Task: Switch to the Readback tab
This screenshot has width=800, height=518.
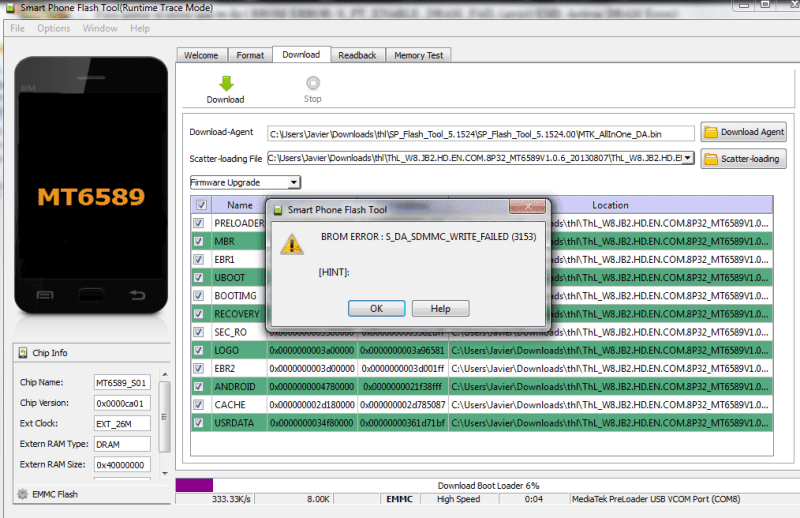Action: [x=357, y=55]
